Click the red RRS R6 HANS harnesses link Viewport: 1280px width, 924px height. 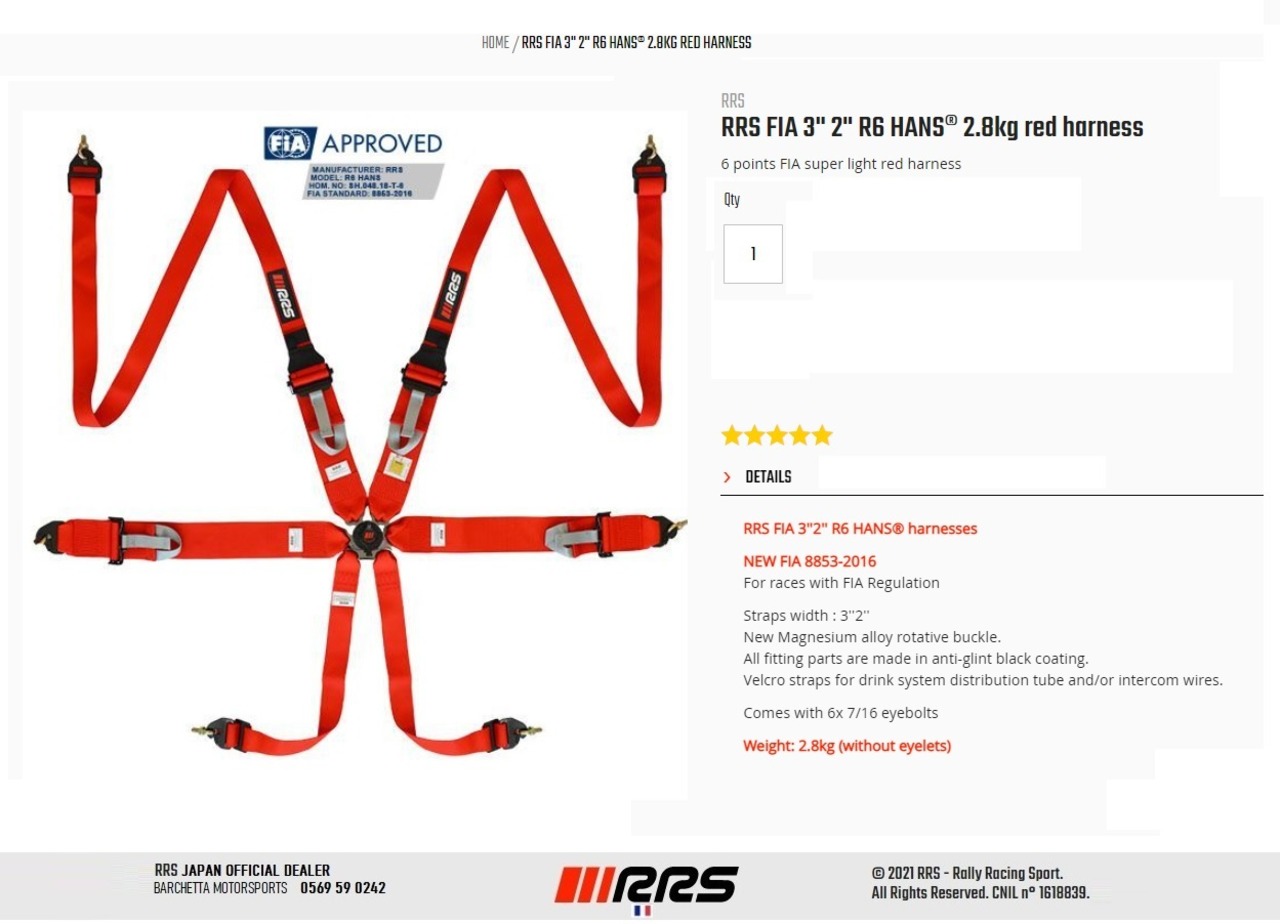point(860,528)
